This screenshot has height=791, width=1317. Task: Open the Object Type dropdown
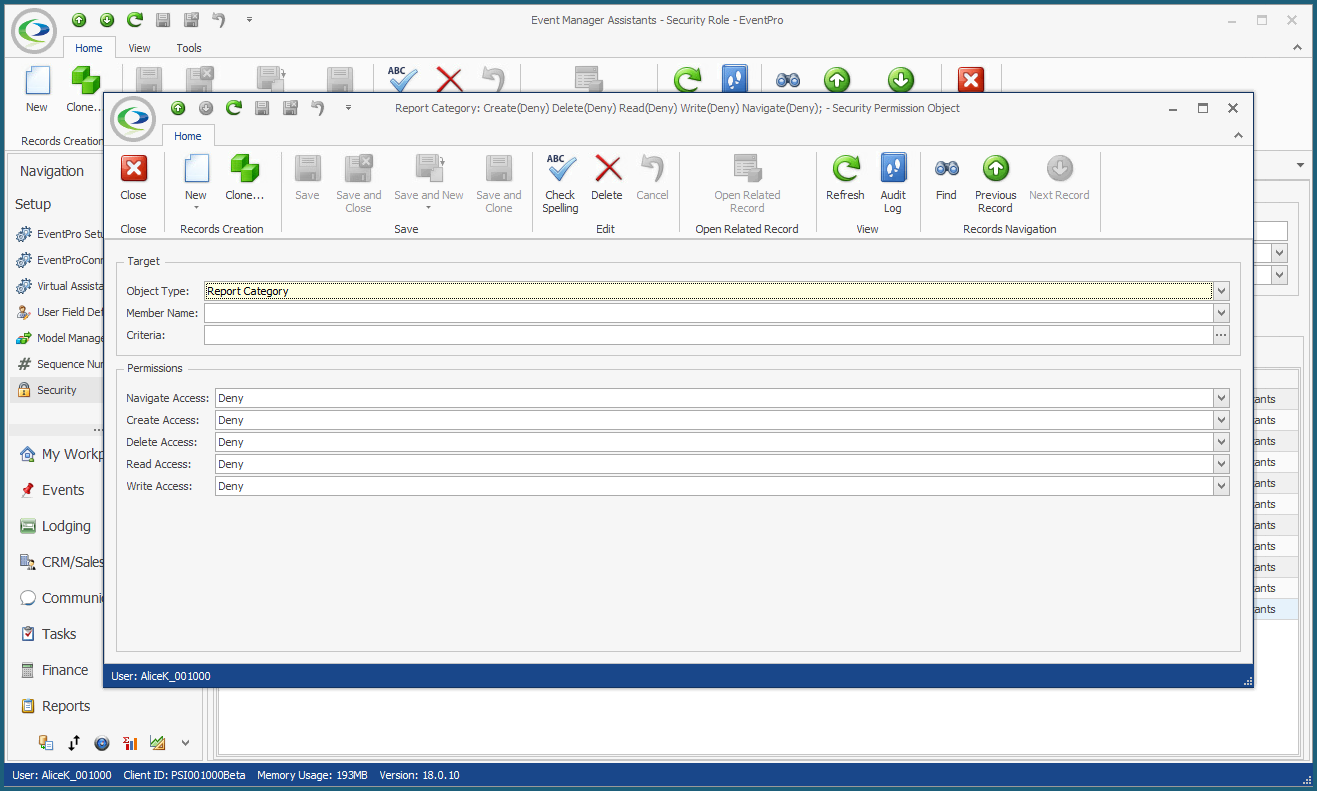1221,291
